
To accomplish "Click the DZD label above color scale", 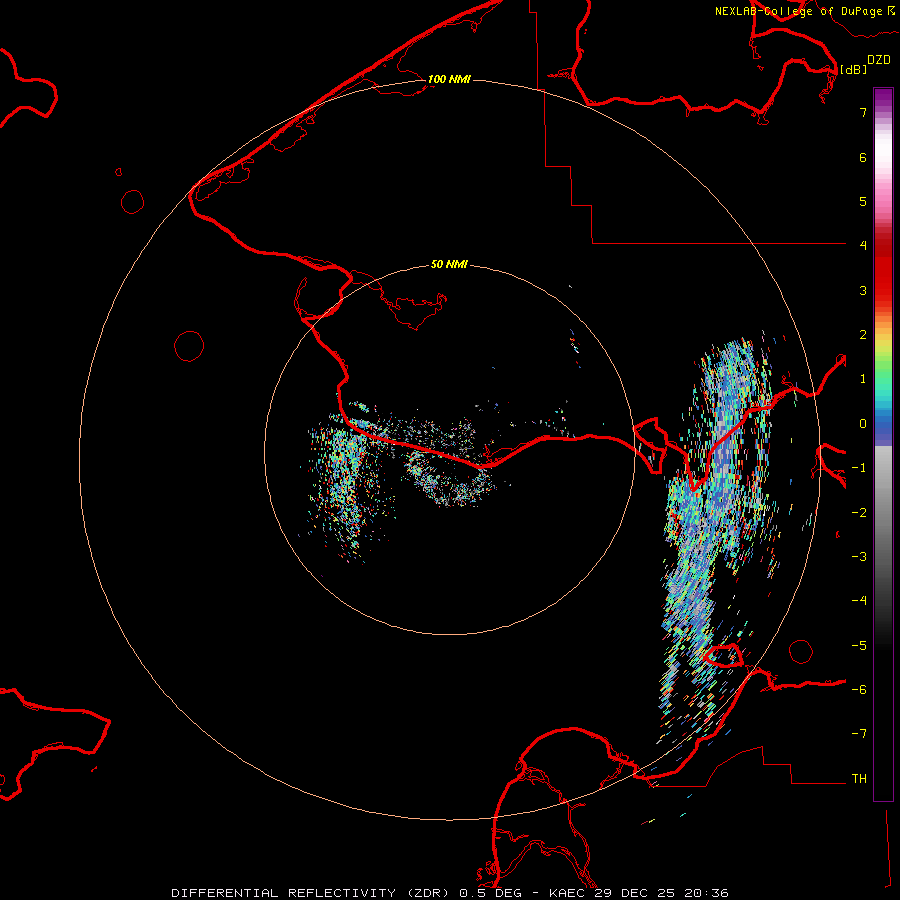I will point(879,60).
